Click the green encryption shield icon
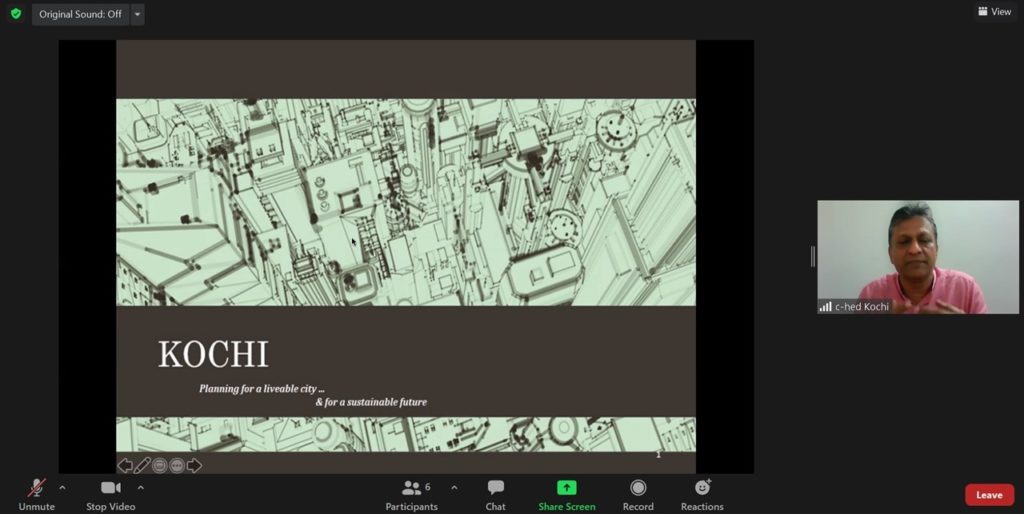This screenshot has width=1024, height=514. click(x=15, y=14)
